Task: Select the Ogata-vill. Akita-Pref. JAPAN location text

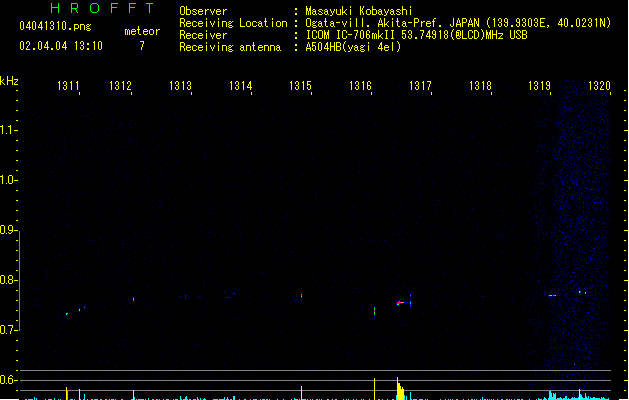Action: 458,23
